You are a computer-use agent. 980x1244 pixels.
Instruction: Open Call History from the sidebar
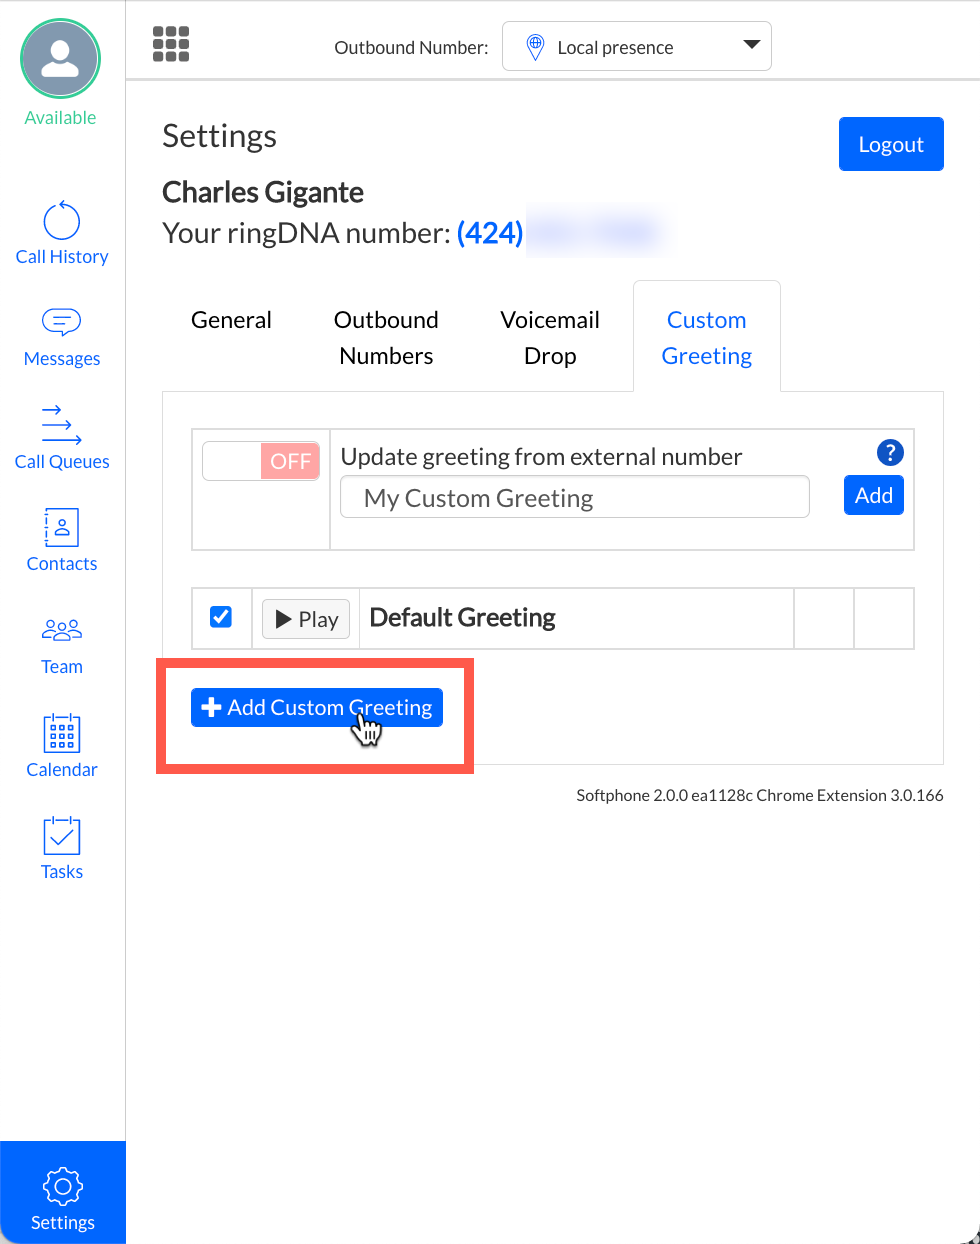[62, 234]
